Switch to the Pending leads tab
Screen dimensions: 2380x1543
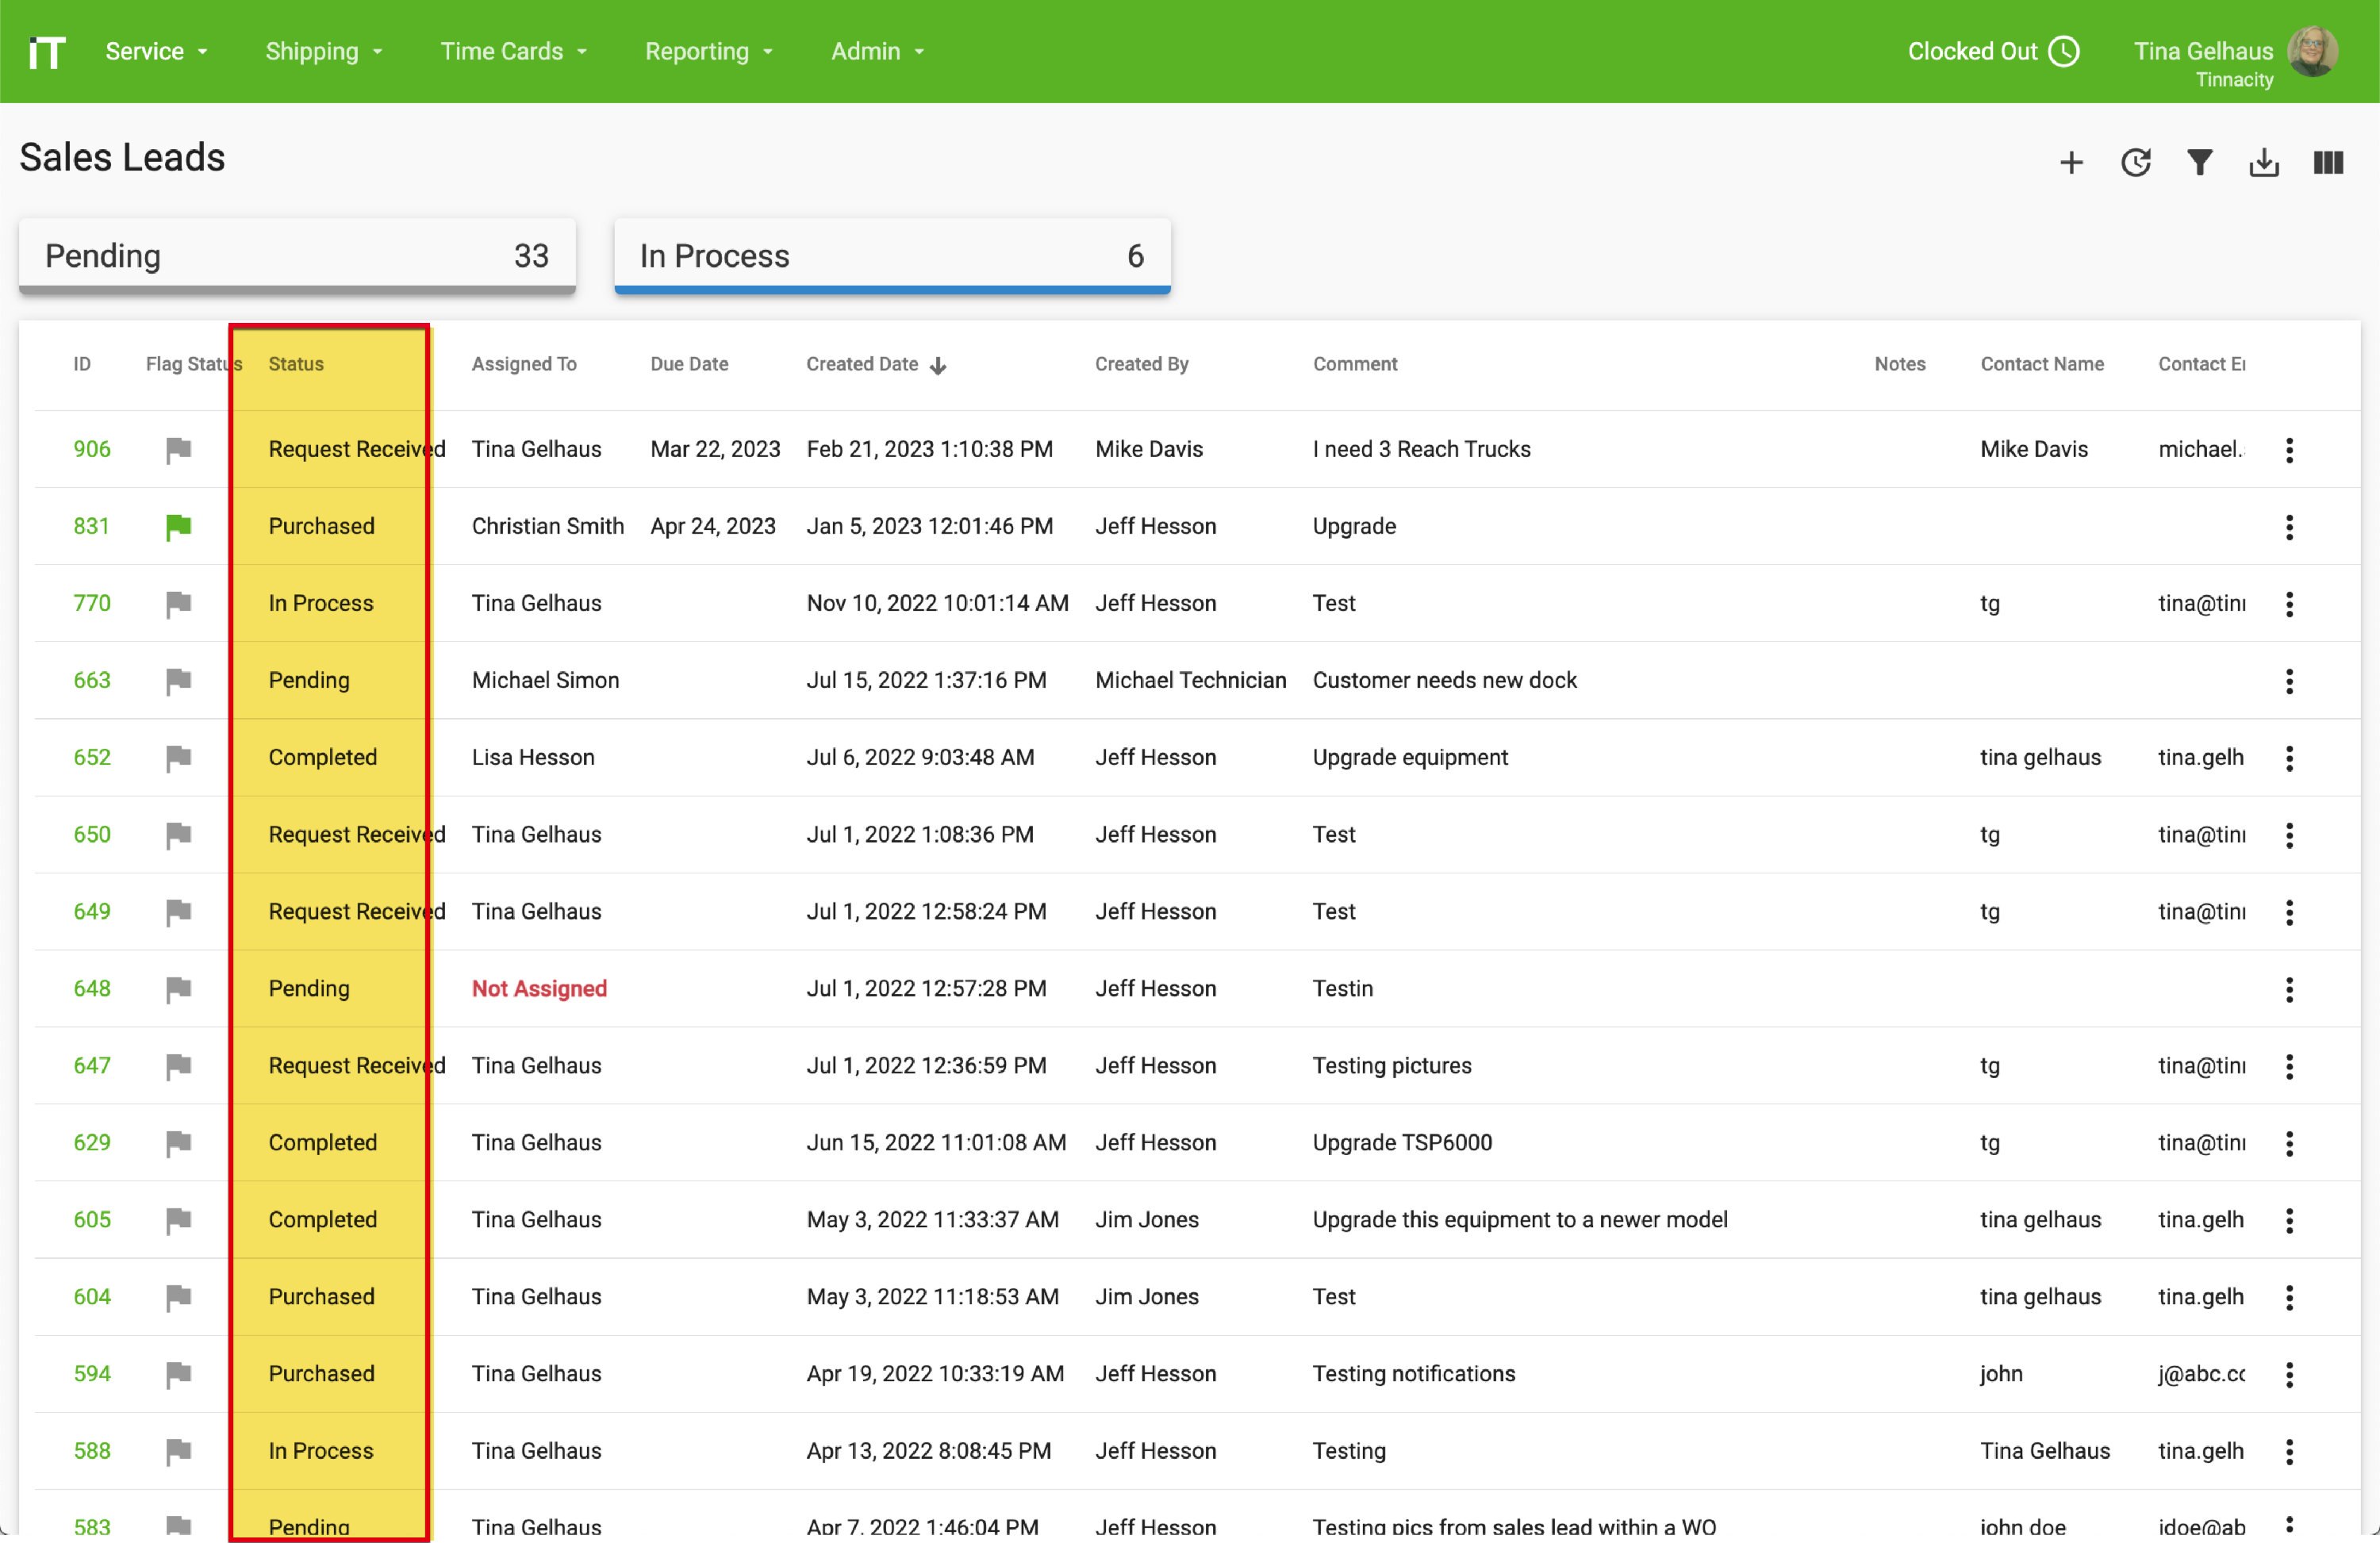(x=296, y=256)
